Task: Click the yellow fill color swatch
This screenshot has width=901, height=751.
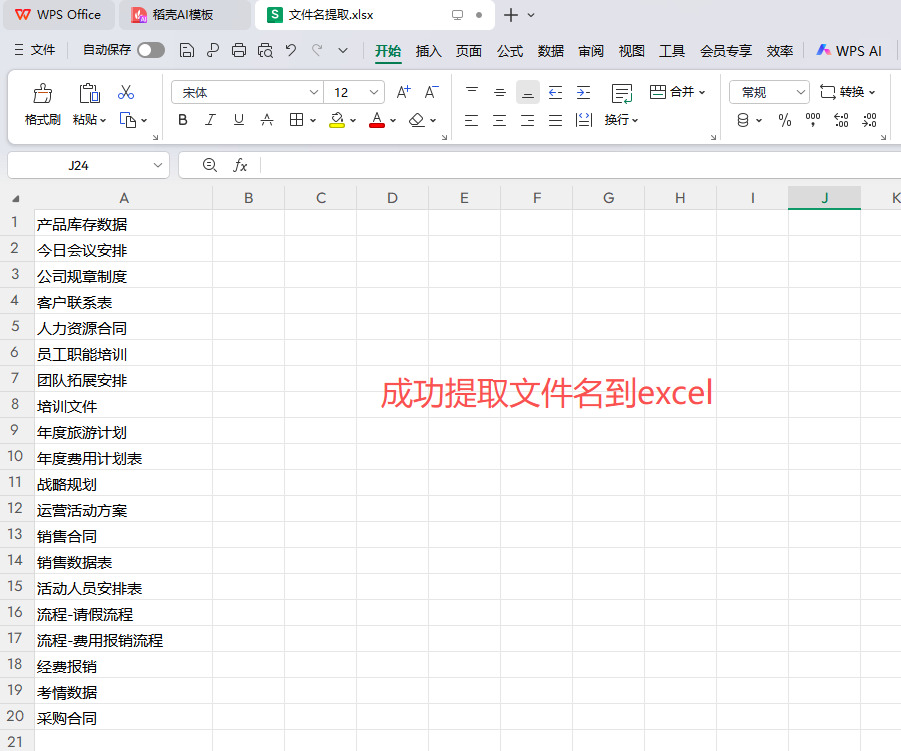Action: [337, 120]
